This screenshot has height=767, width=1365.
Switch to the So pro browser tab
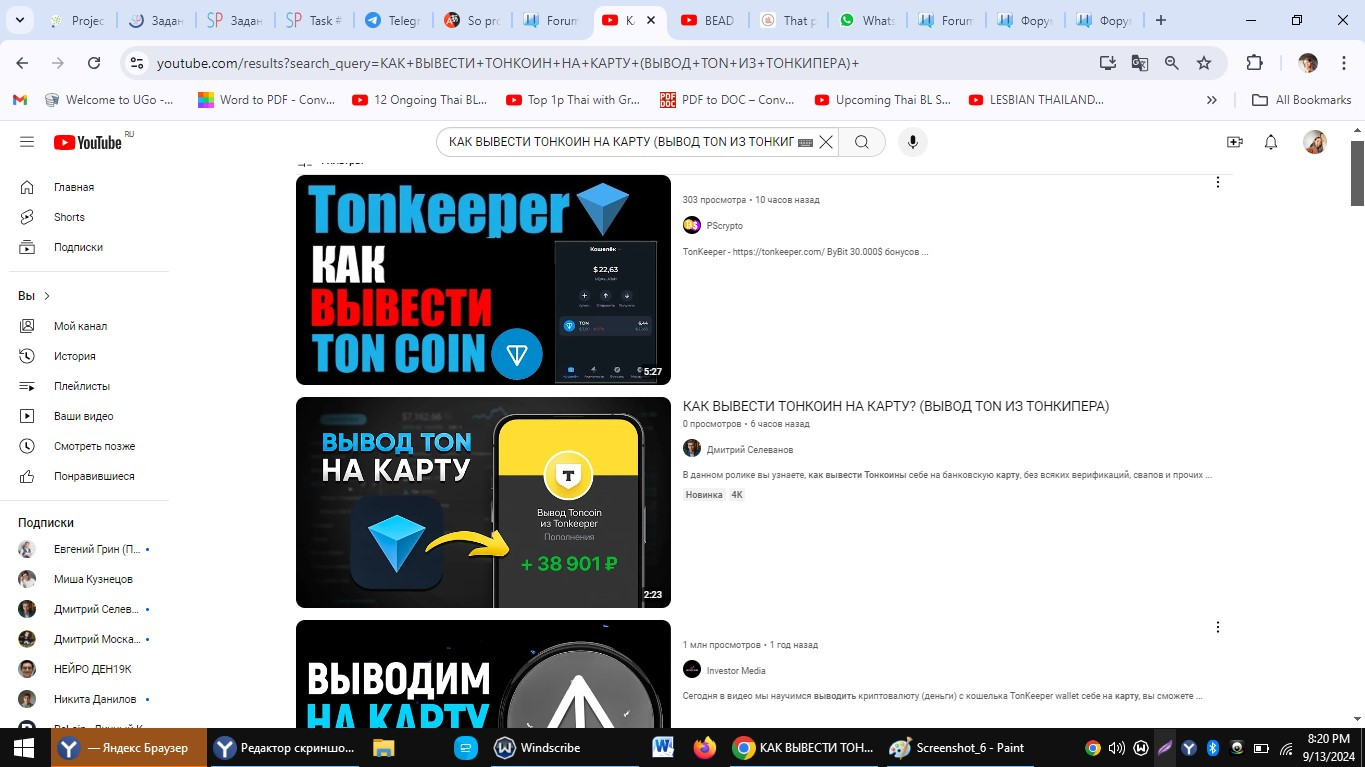[471, 20]
